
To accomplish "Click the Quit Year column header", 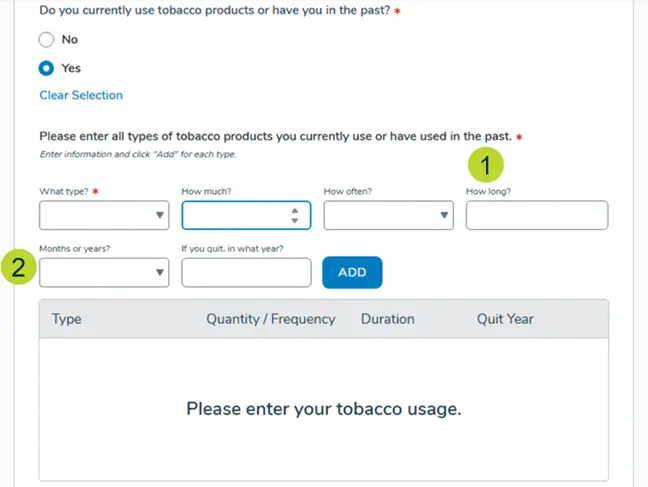I will coord(505,319).
